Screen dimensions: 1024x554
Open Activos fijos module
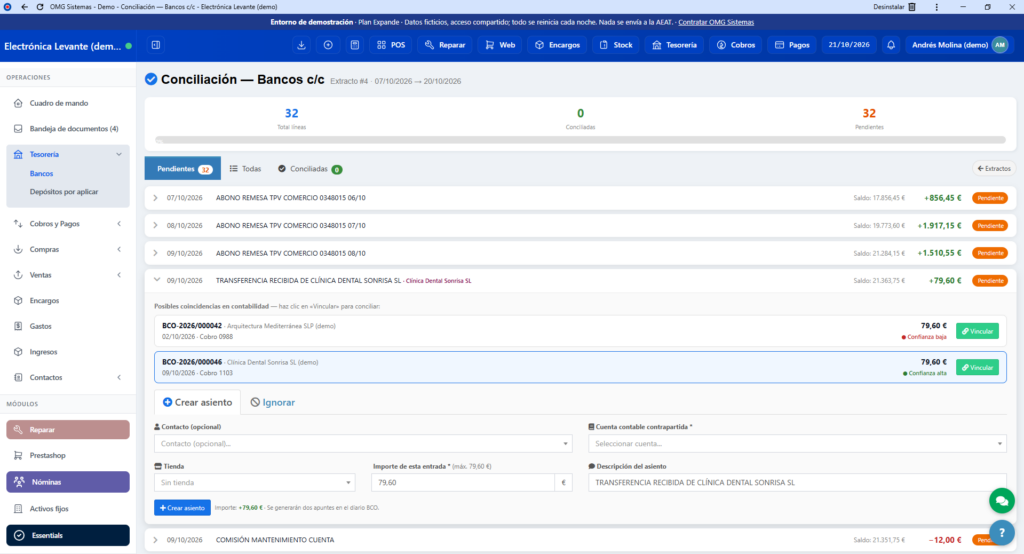(68, 509)
